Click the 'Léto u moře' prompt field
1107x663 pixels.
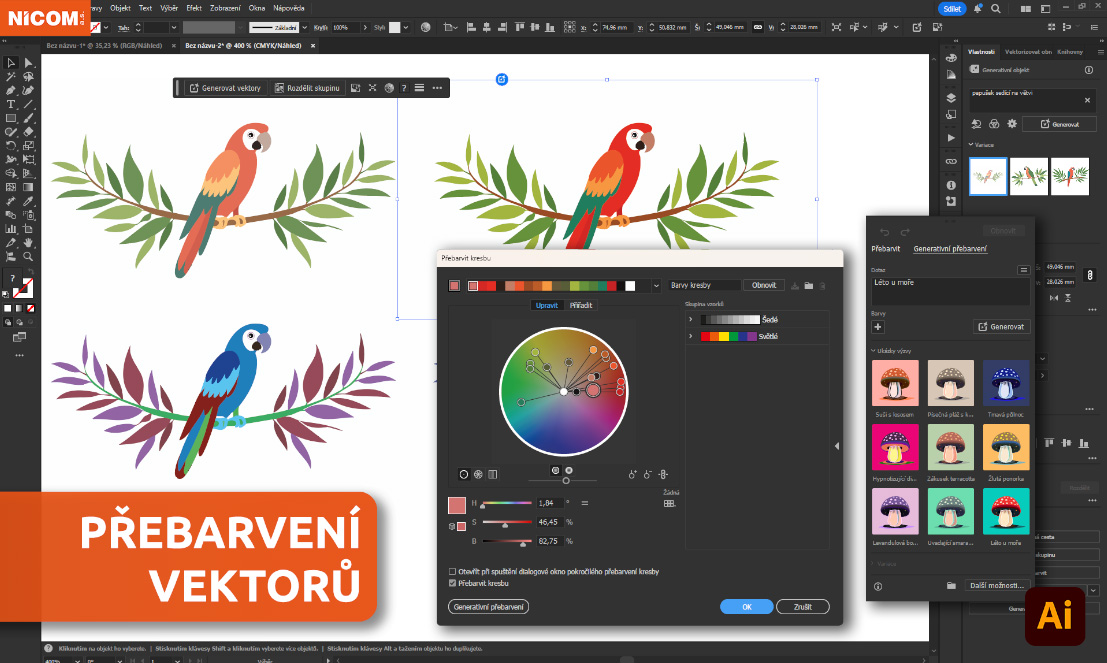pos(951,290)
